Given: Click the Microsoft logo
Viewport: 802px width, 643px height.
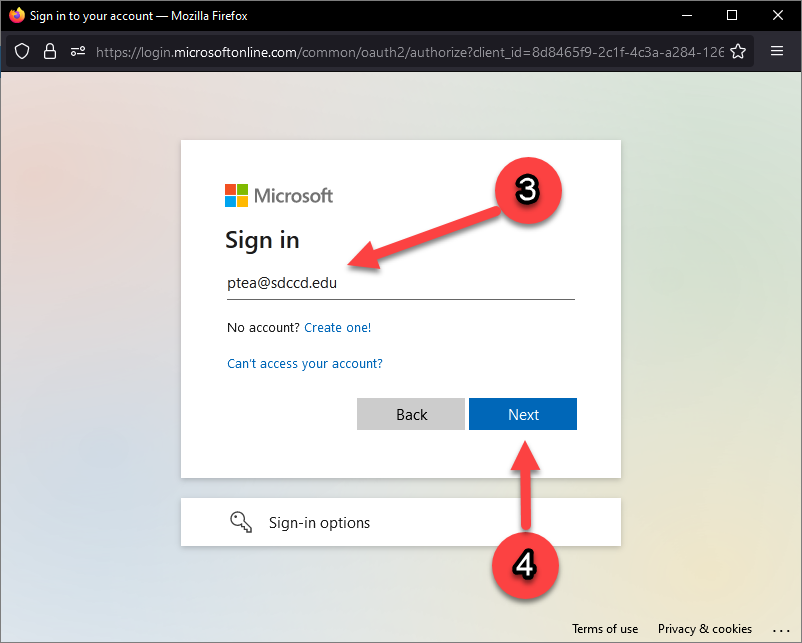Looking at the screenshot, I should pyautogui.click(x=279, y=195).
